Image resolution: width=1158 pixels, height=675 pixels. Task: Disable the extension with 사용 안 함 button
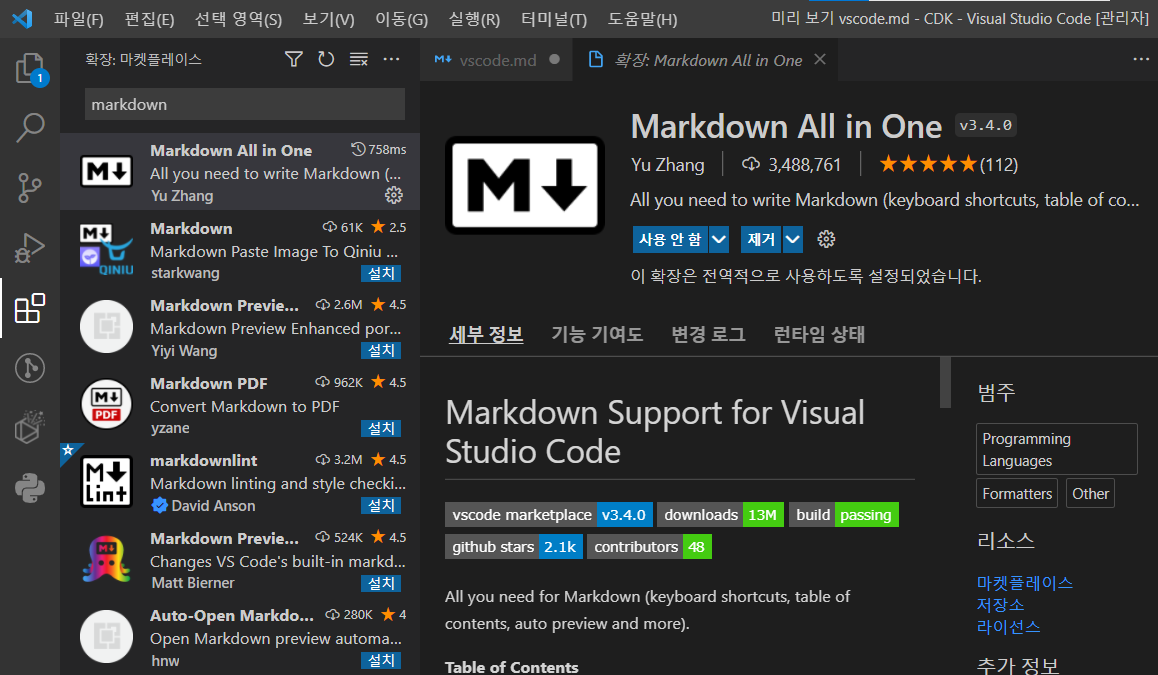670,239
